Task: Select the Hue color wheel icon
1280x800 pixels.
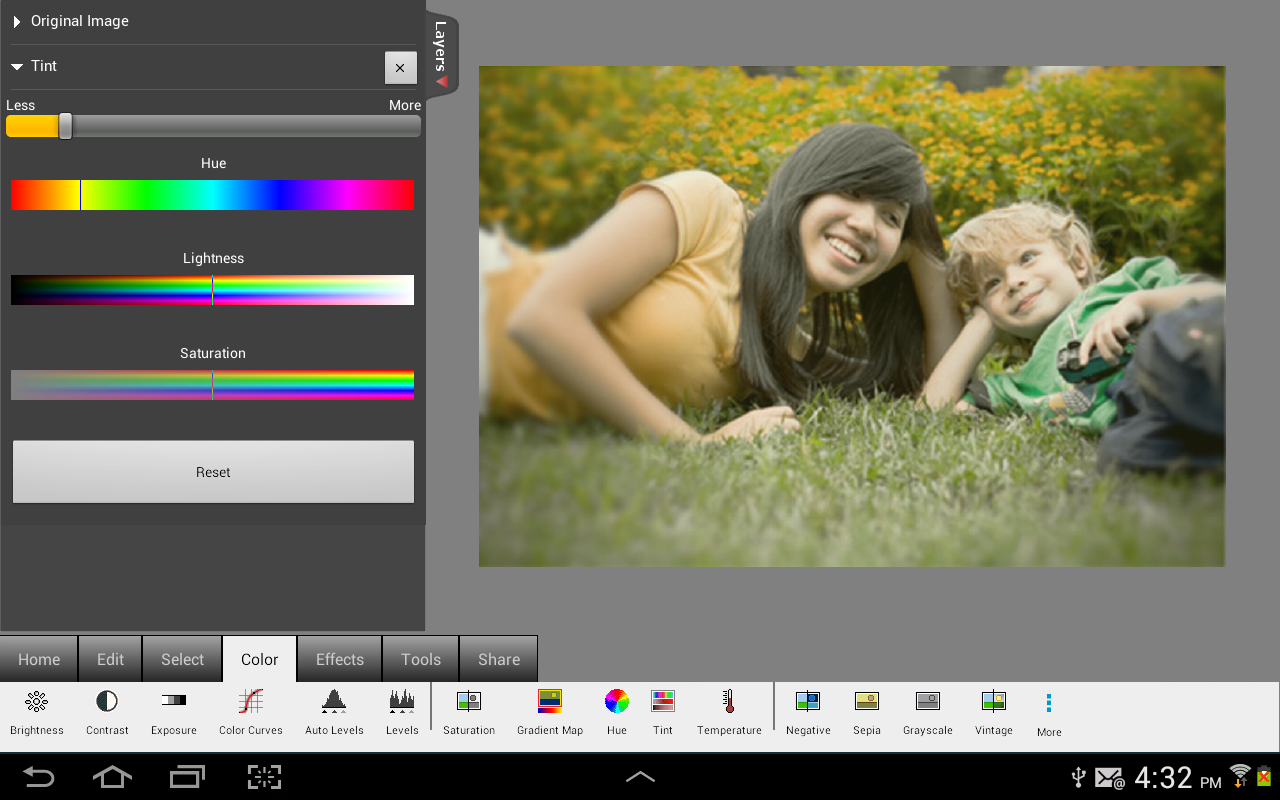Action: pyautogui.click(x=617, y=711)
